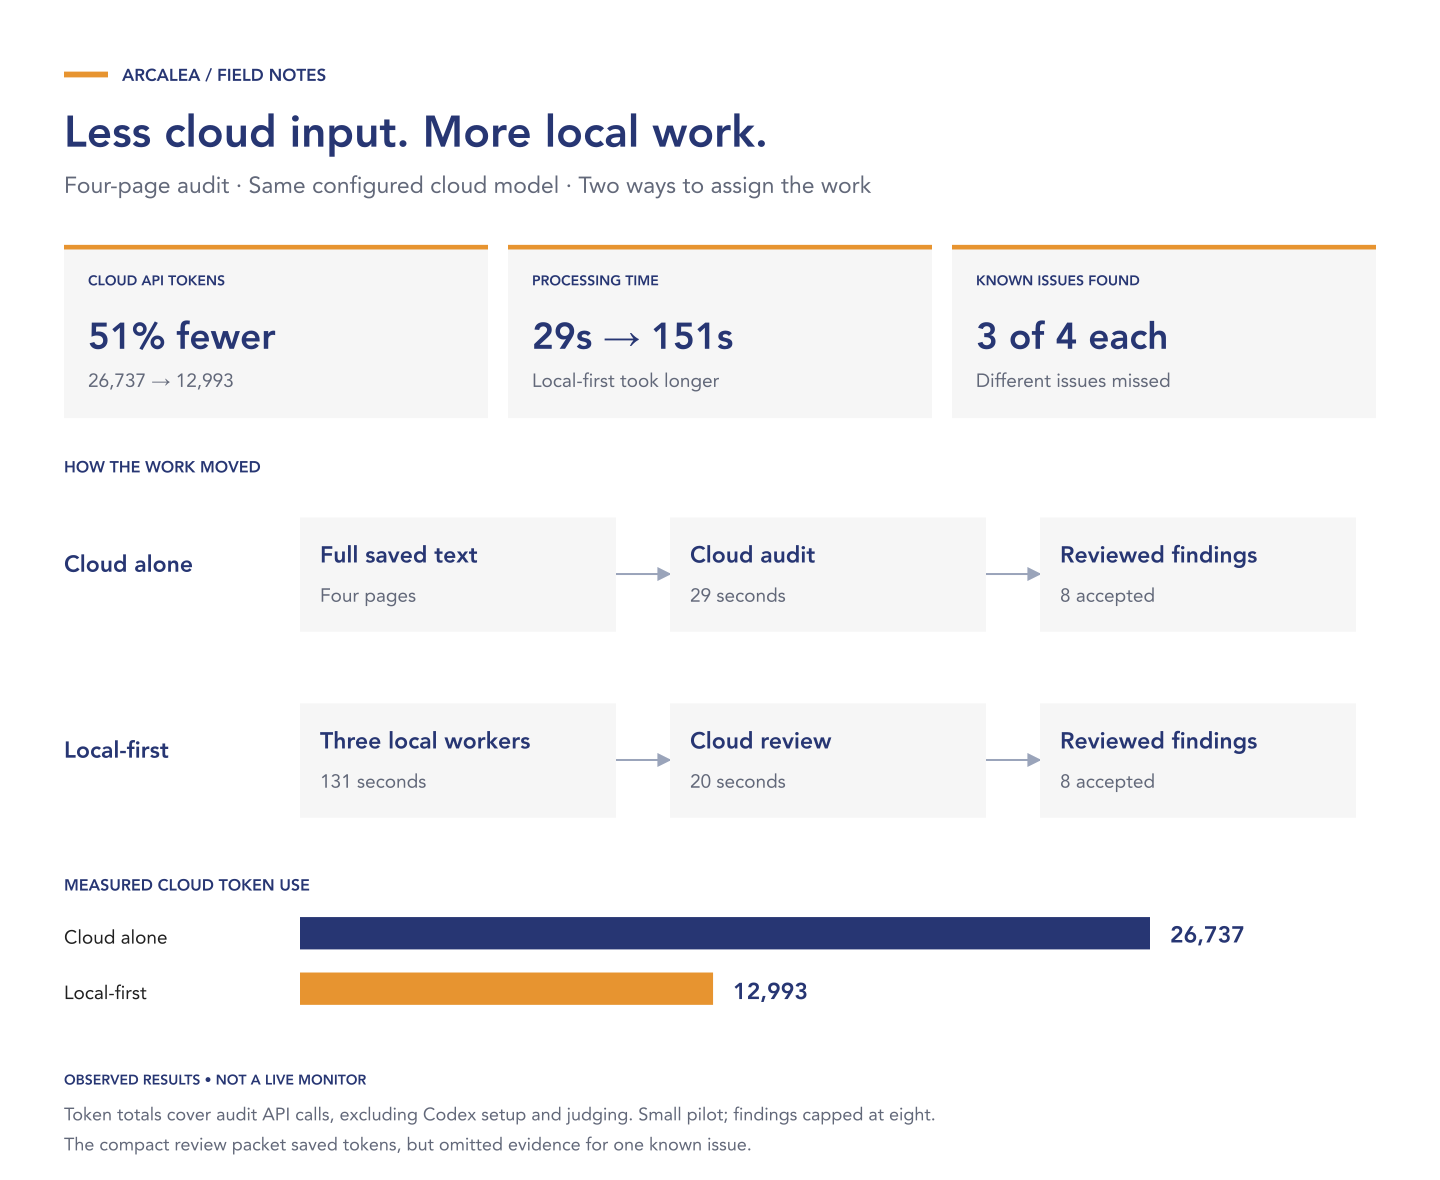Image resolution: width=1440 pixels, height=1180 pixels.
Task: Click "OBSERVED RESULTS • NOT A LIVE MONITOR"
Action: point(215,1080)
